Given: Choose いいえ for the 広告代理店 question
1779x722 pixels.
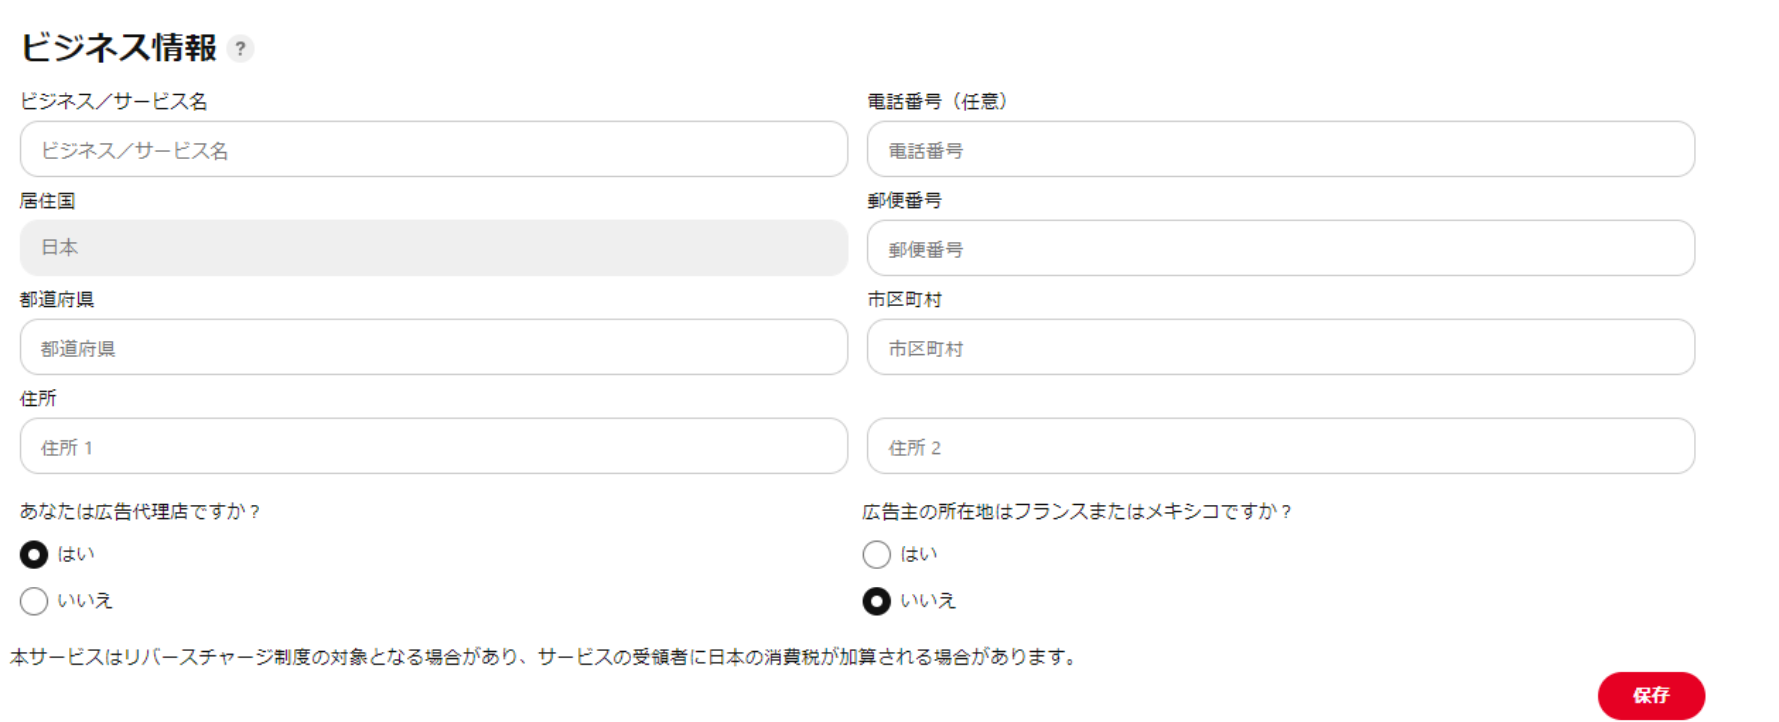Looking at the screenshot, I should coord(34,601).
